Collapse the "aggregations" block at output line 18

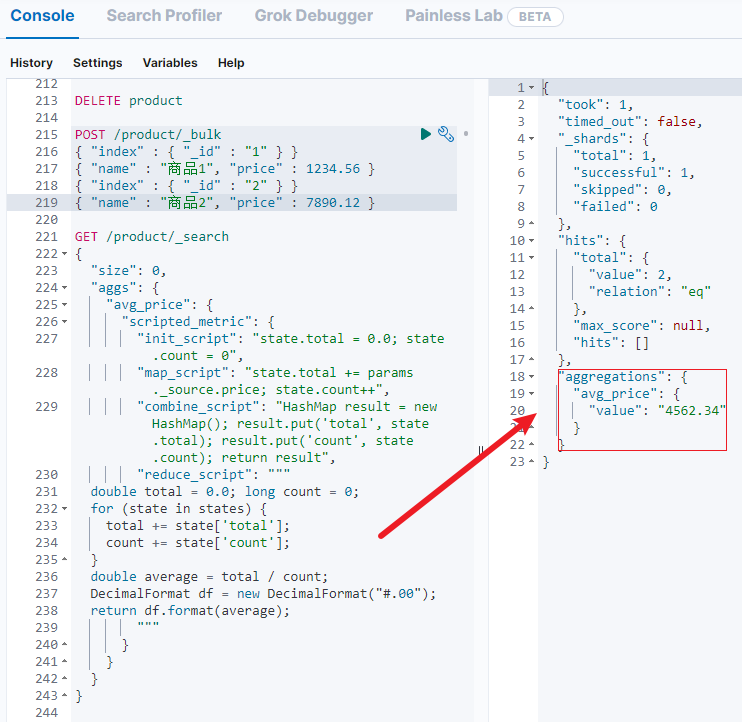[x=531, y=377]
